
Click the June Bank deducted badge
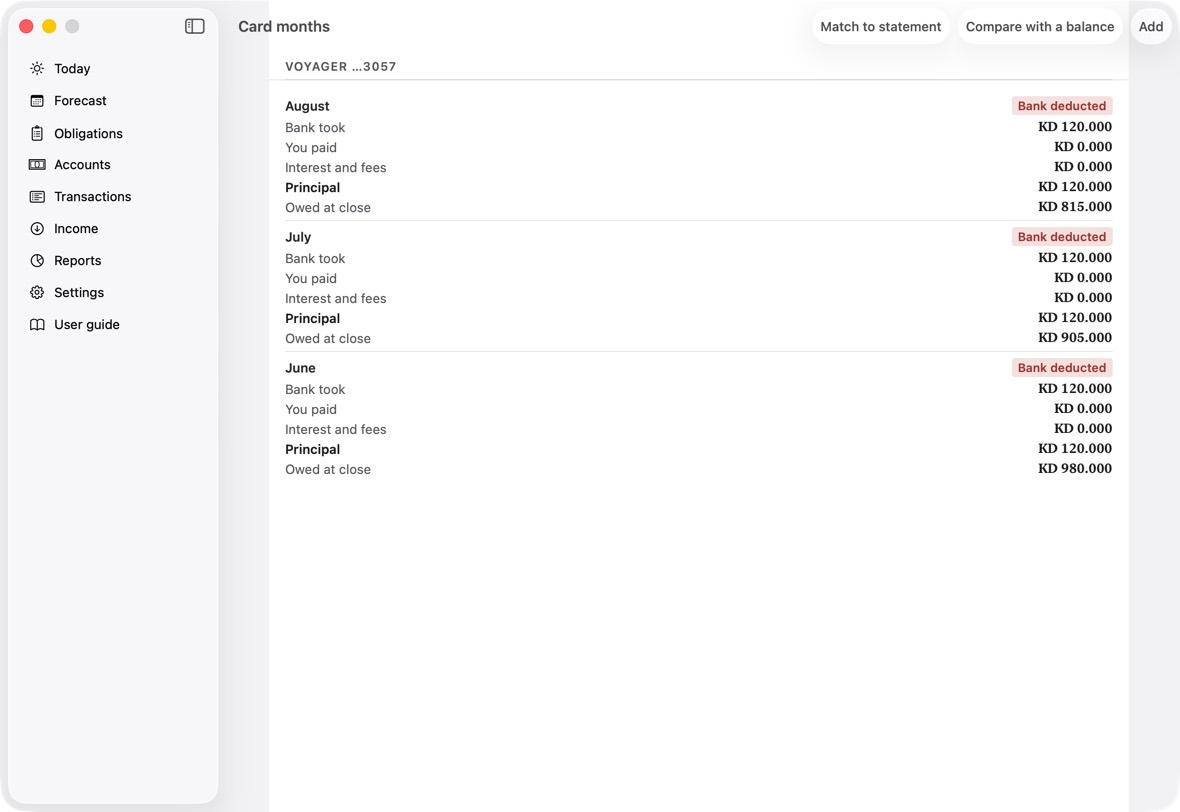[x=1062, y=368]
